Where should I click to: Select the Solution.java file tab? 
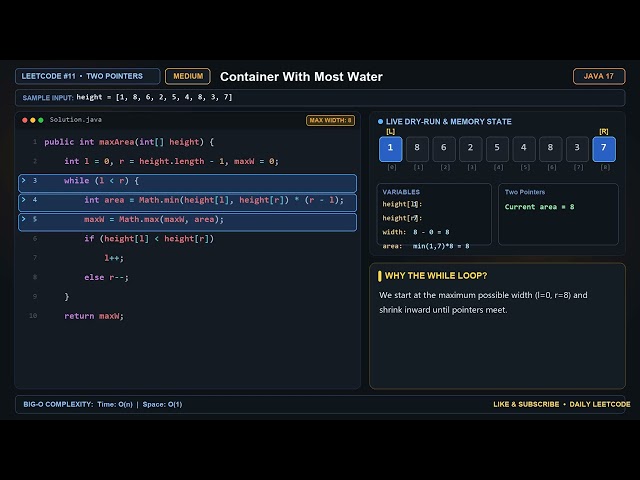click(x=76, y=120)
